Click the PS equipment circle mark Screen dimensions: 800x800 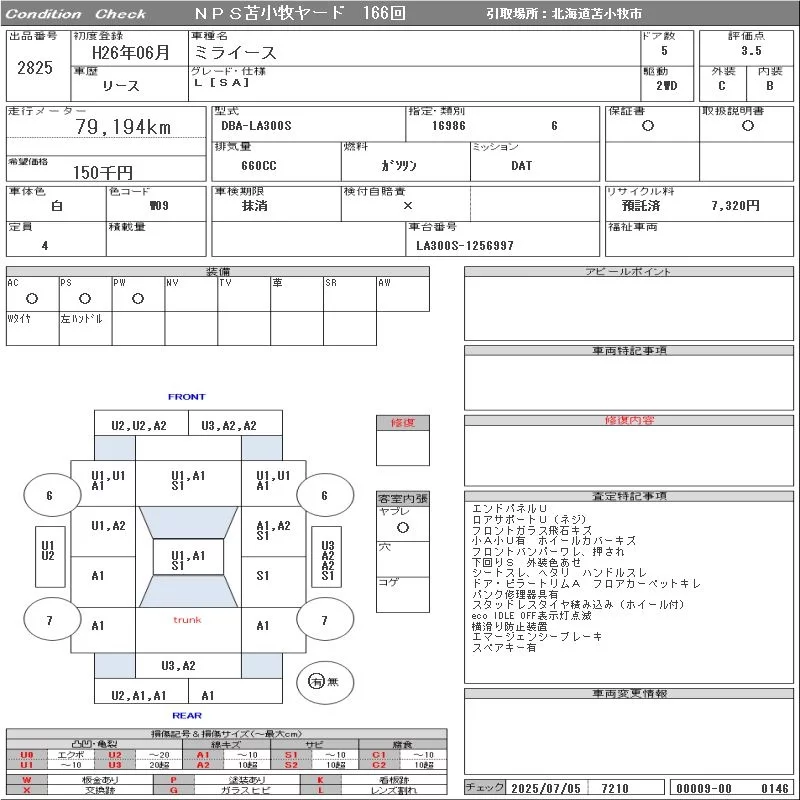(85, 298)
